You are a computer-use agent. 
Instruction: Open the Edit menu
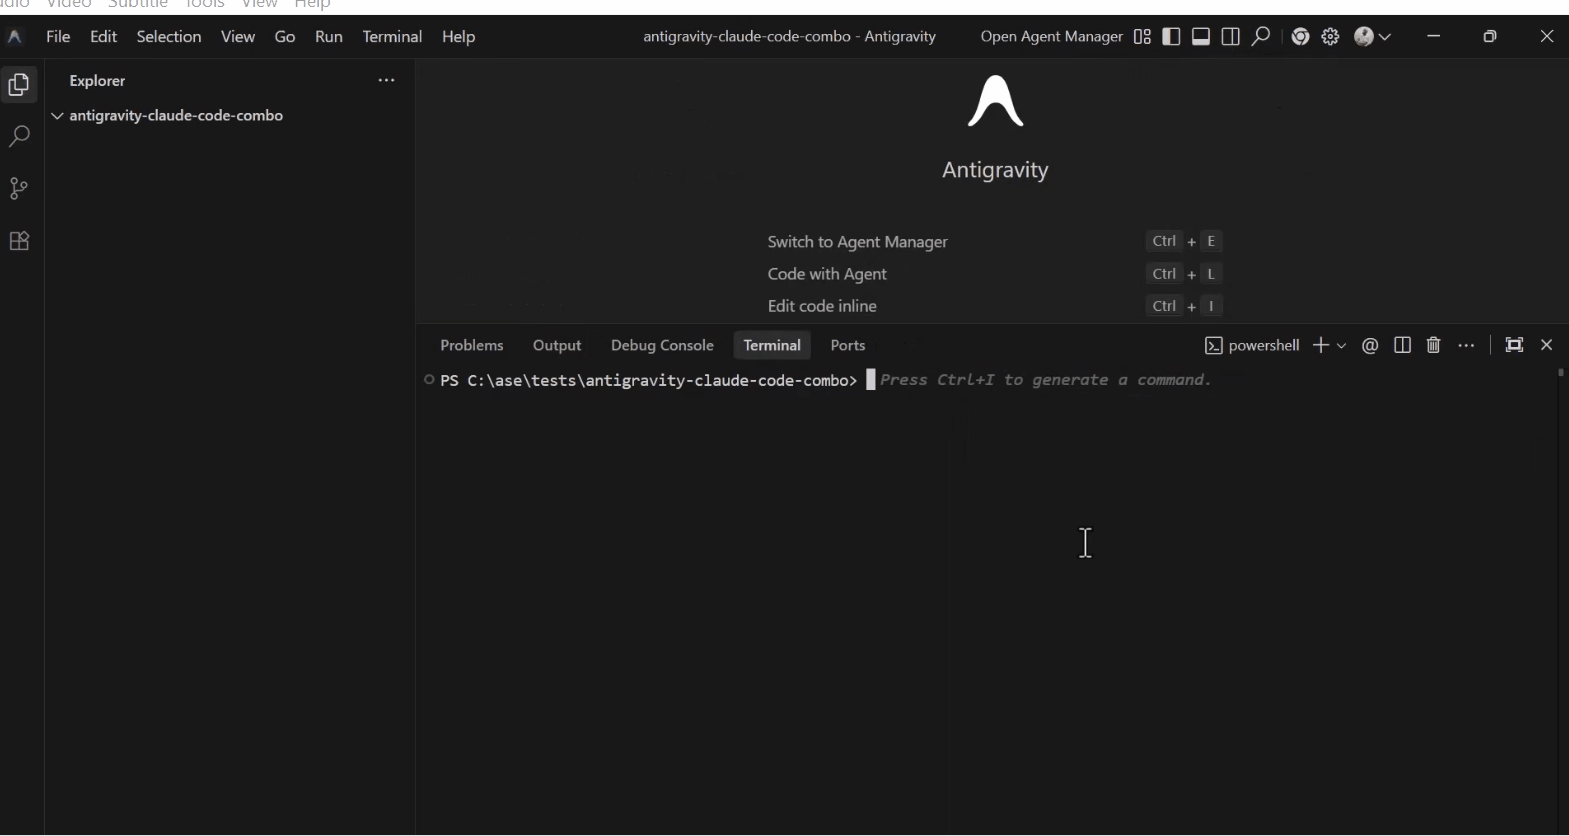pyautogui.click(x=103, y=37)
